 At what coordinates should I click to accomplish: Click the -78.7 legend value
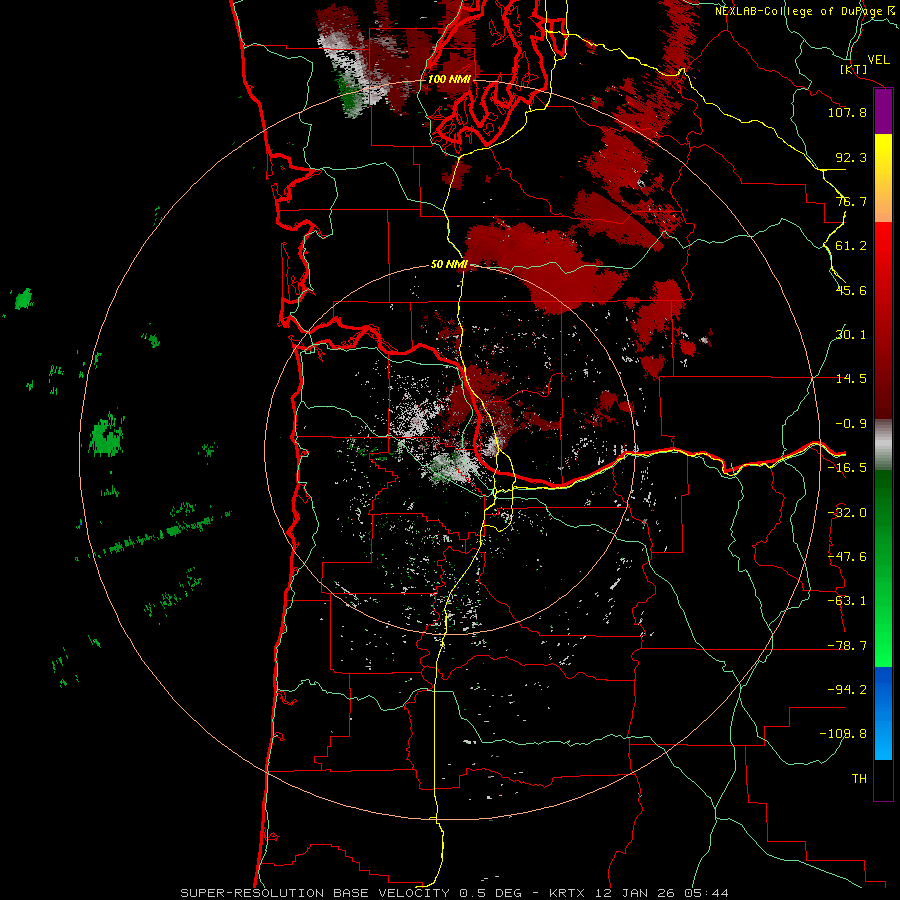(x=847, y=646)
